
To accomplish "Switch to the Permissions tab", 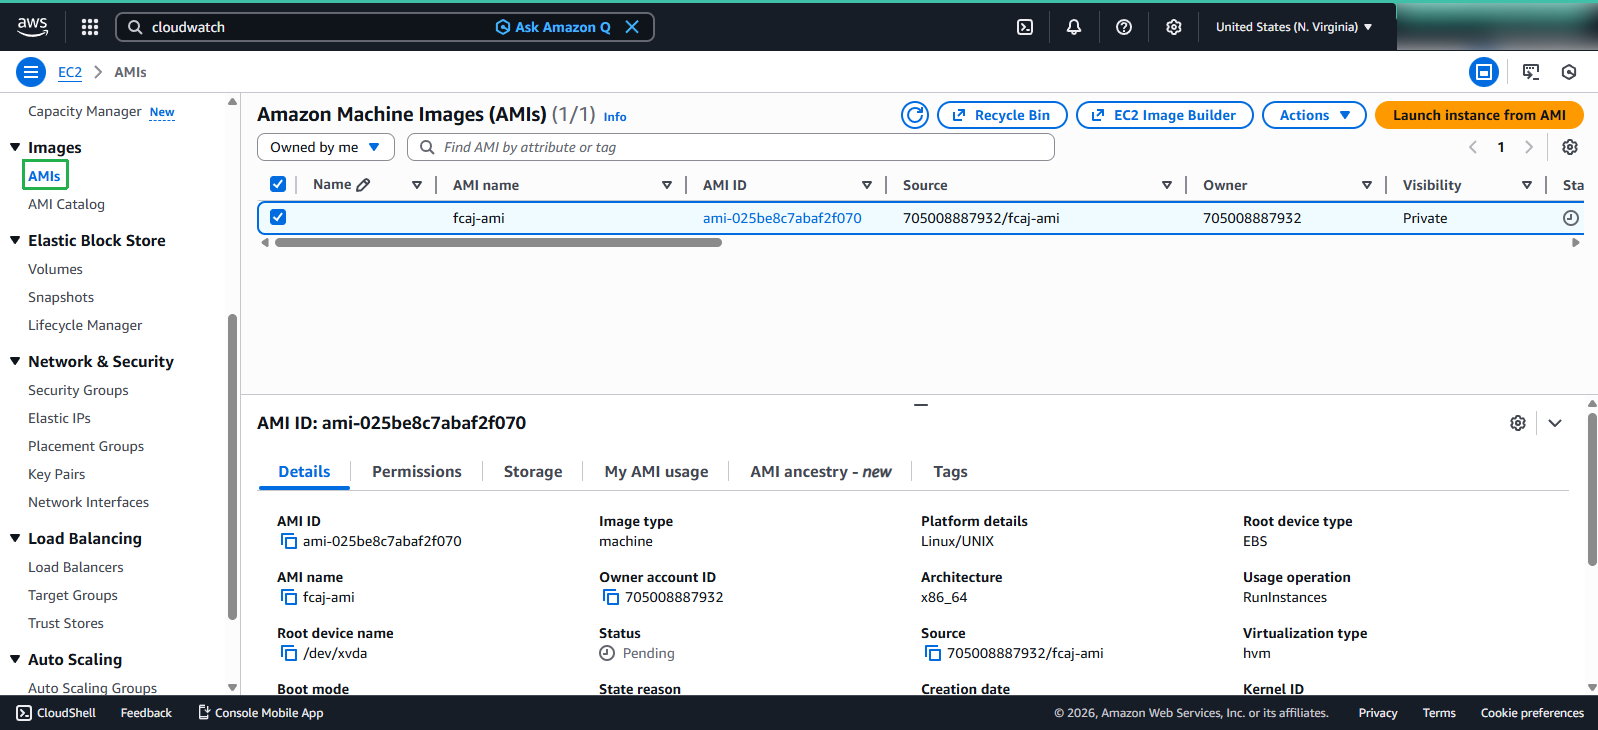I will click(x=417, y=472).
